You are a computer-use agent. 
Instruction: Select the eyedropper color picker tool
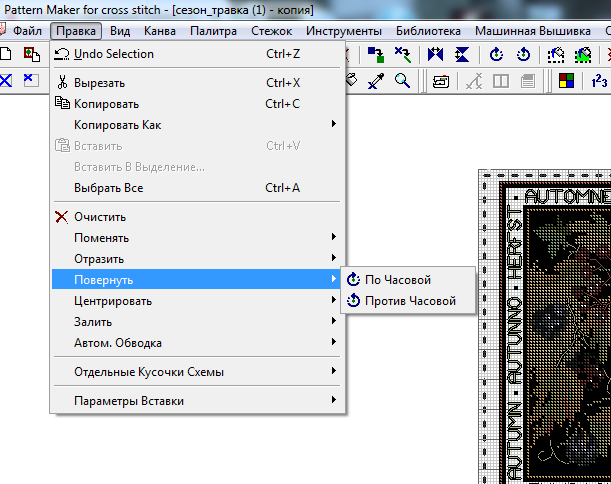[x=377, y=80]
